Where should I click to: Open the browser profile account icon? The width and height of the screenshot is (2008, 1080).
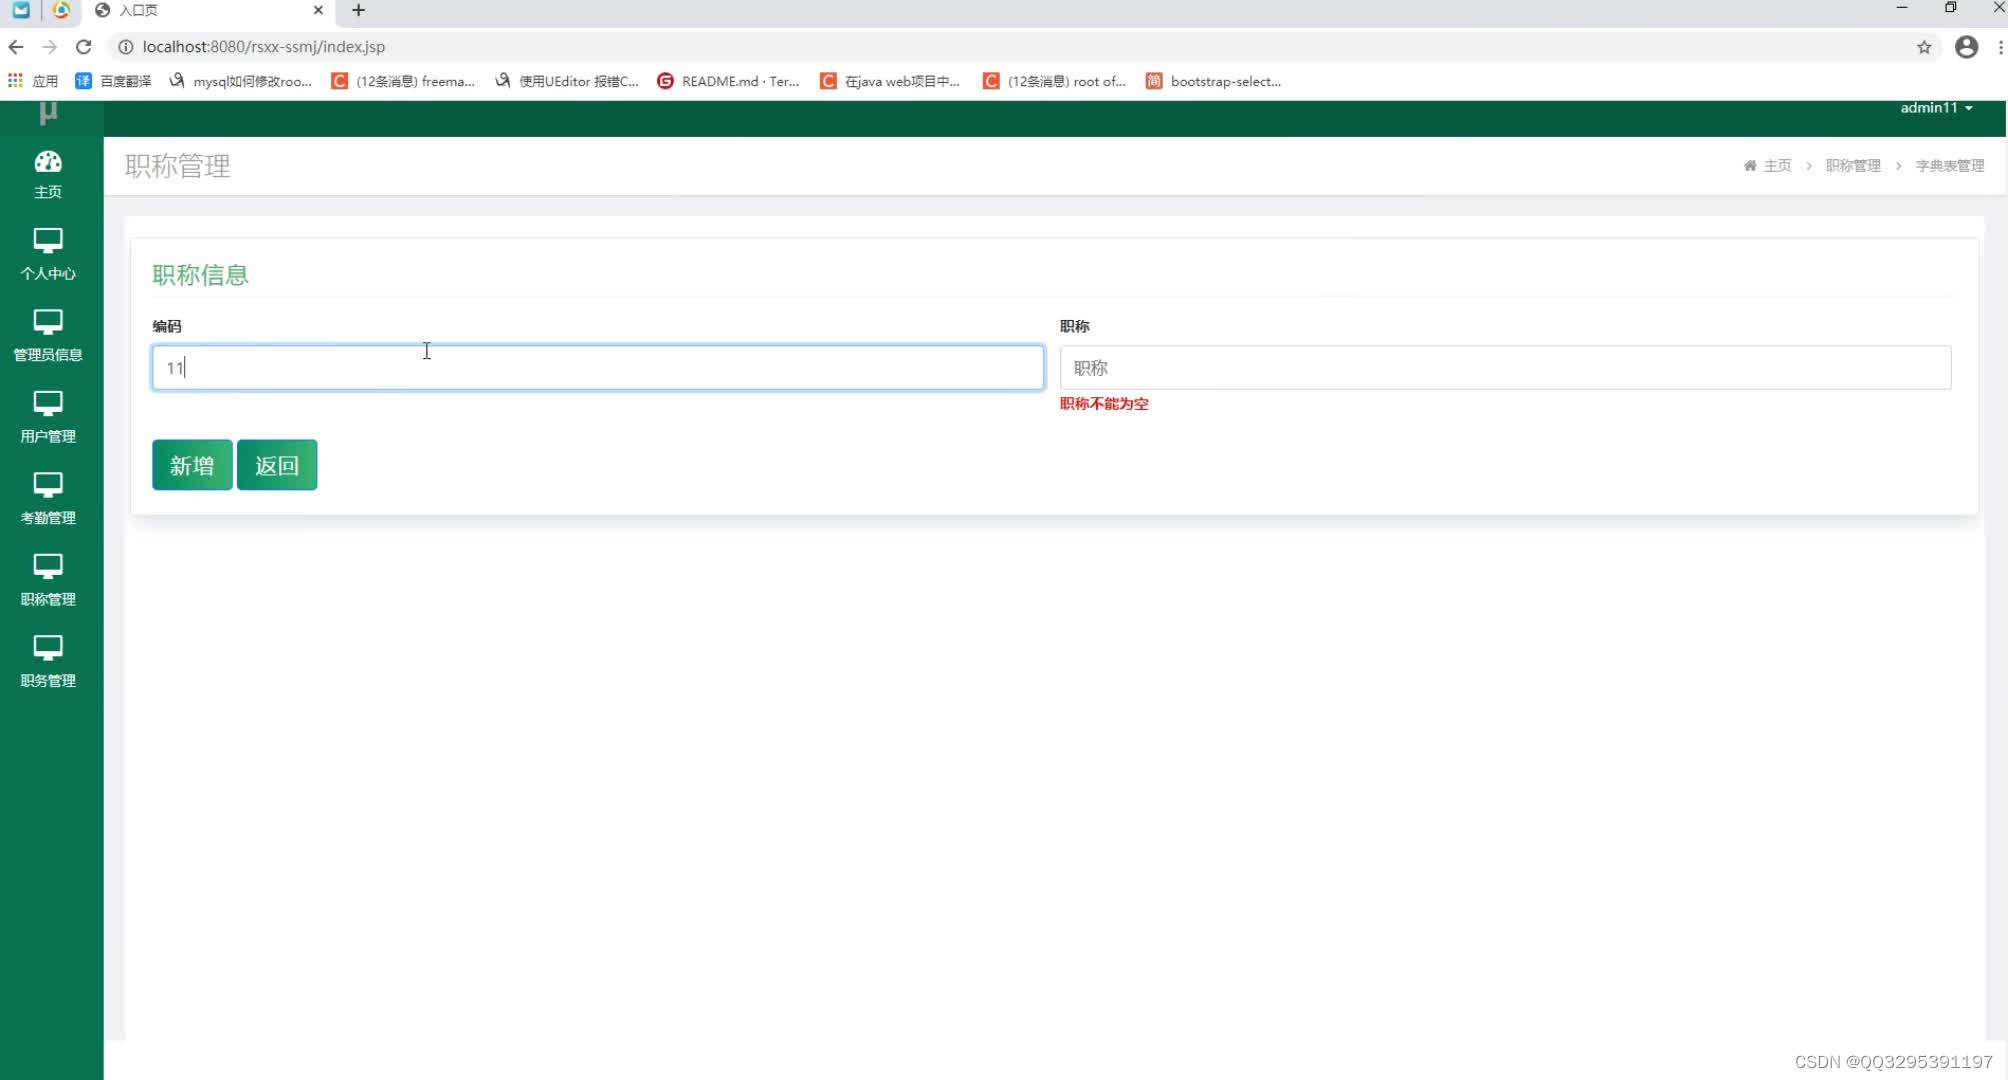tap(1966, 47)
